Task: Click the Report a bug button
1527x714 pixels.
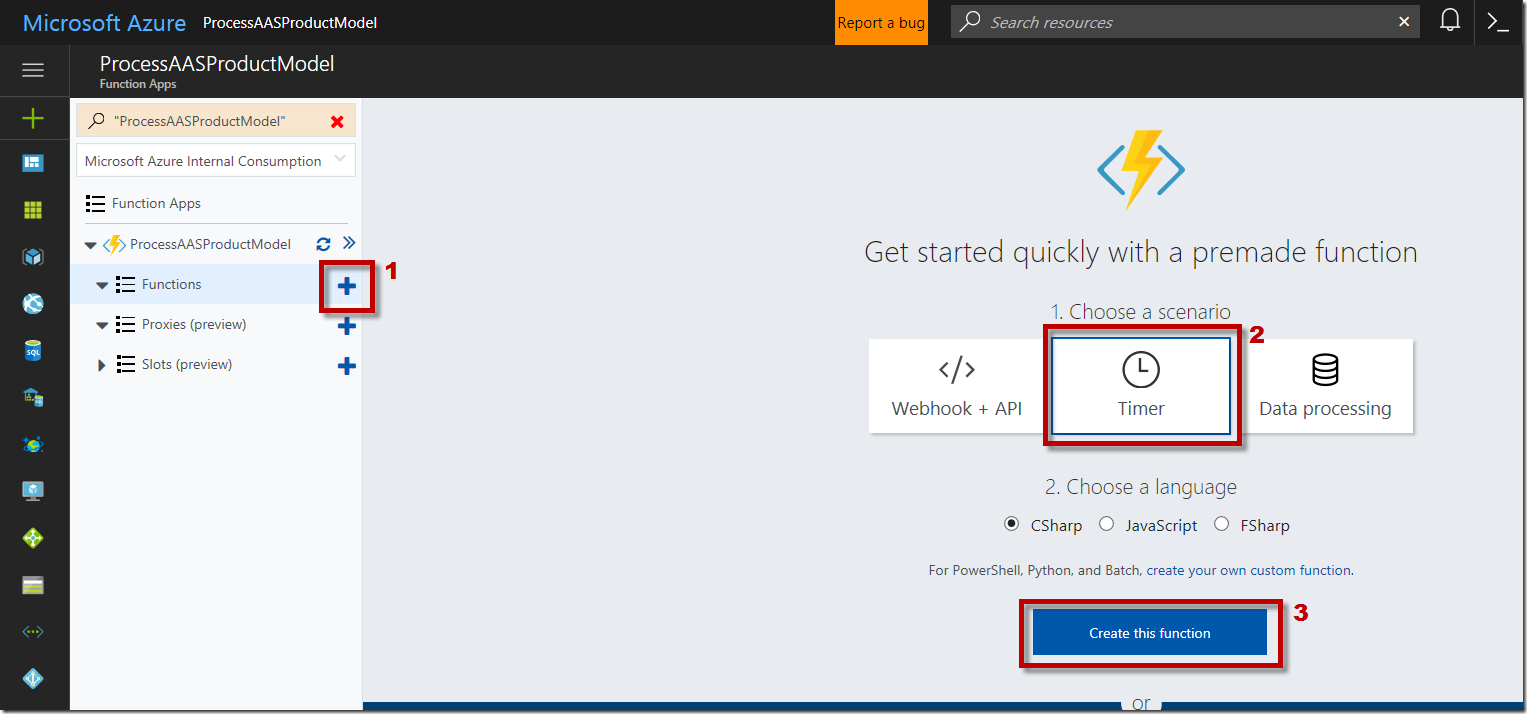Action: tap(881, 22)
